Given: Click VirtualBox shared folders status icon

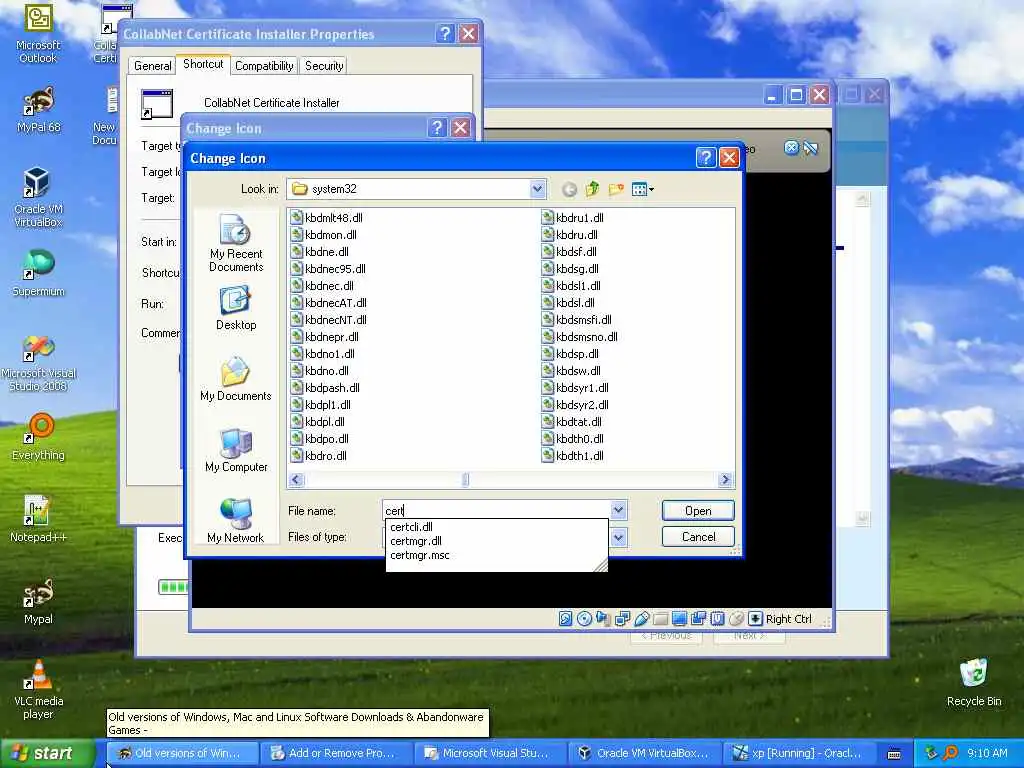Looking at the screenshot, I should 660,618.
